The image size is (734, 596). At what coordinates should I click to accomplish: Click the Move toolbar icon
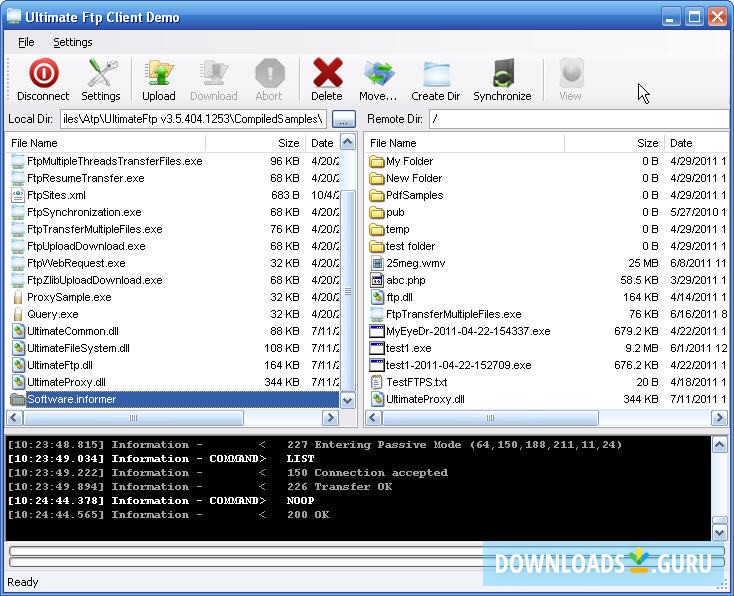378,74
